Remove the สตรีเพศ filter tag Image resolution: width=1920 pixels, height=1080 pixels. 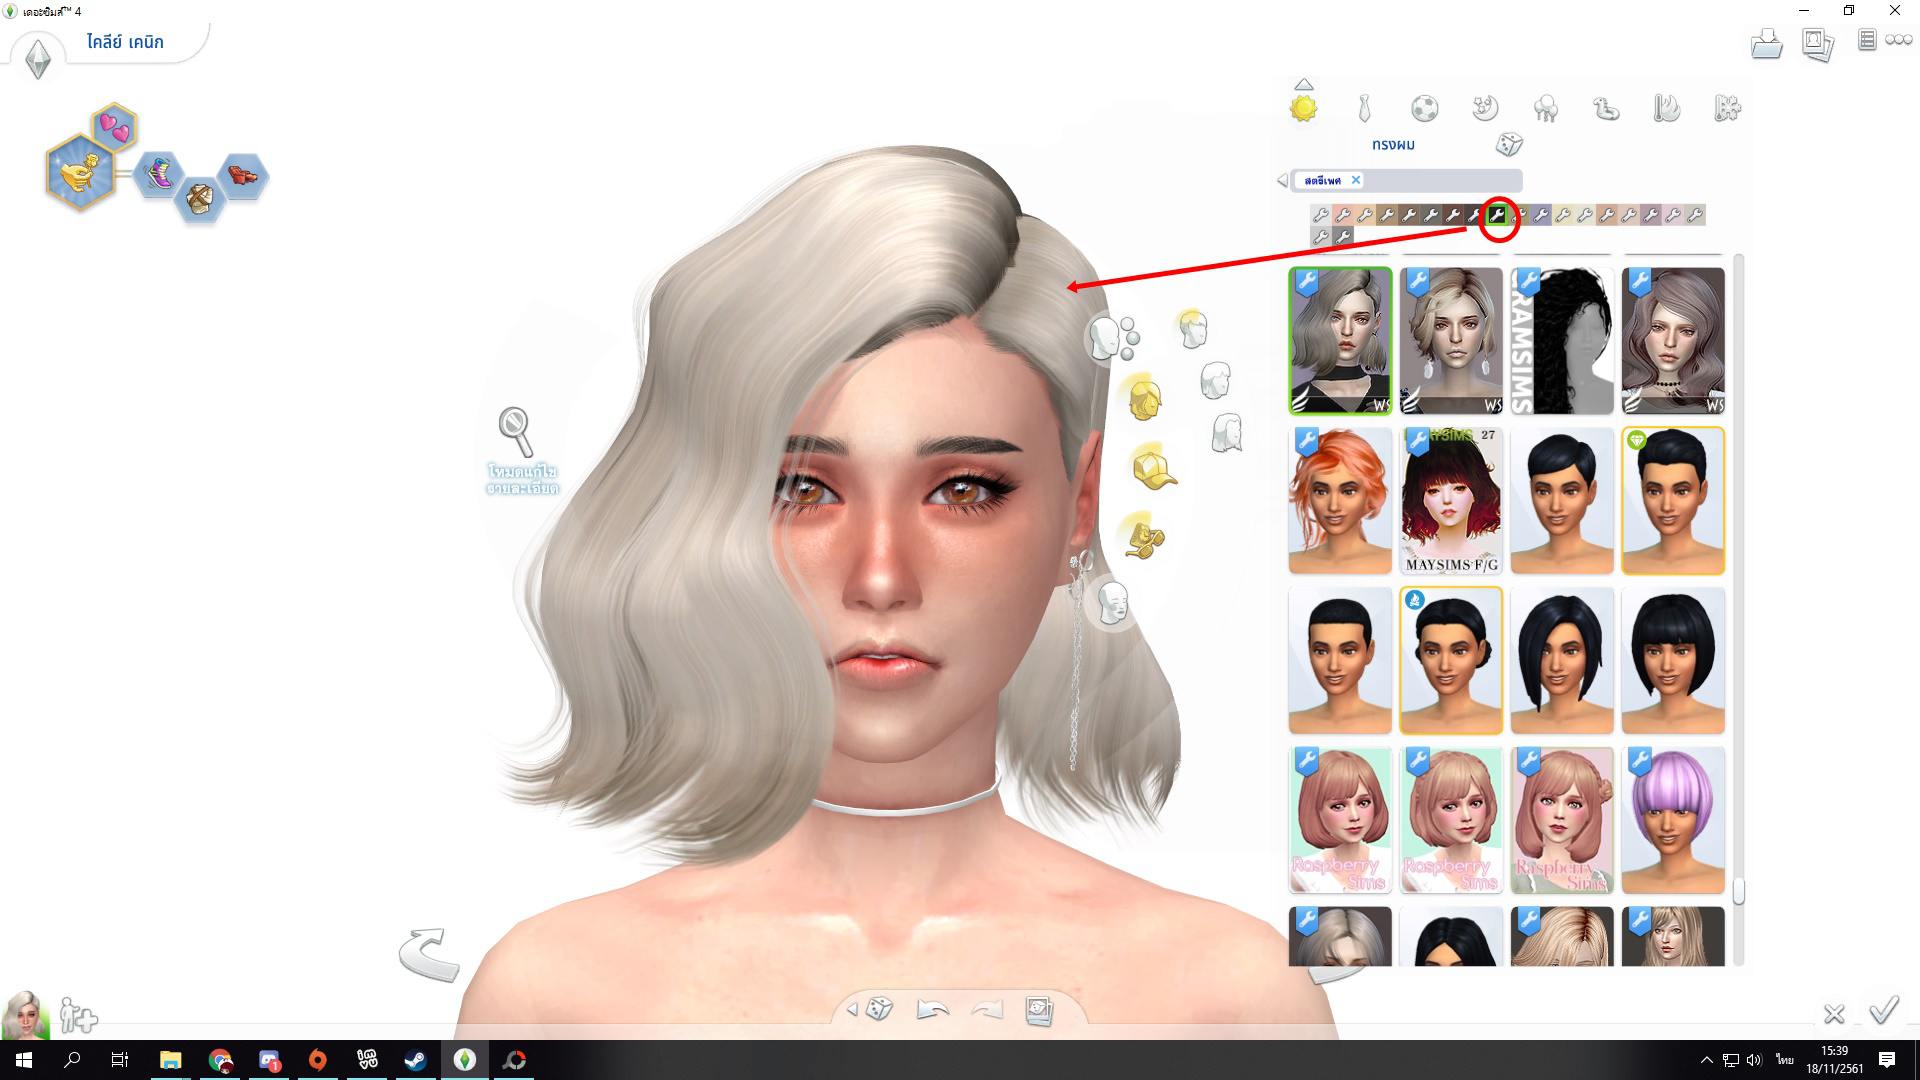click(1356, 180)
